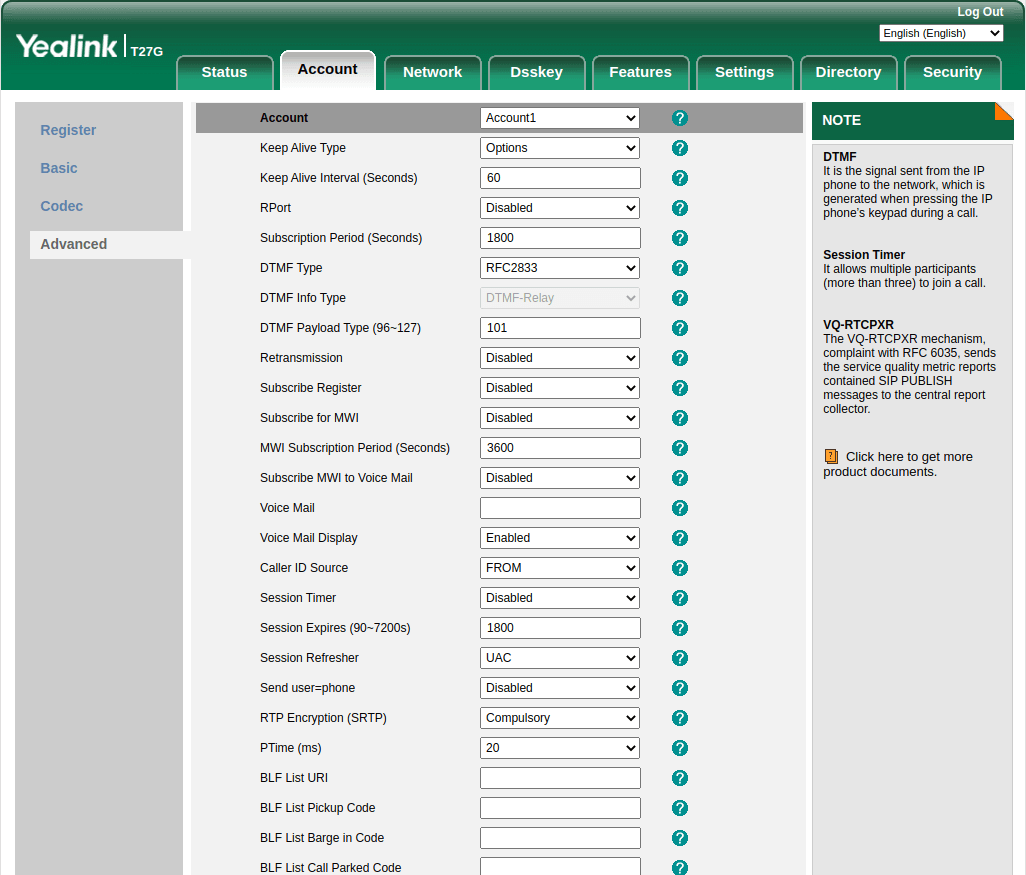Show help for BLF List URI
This screenshot has width=1026, height=875.
tap(680, 778)
